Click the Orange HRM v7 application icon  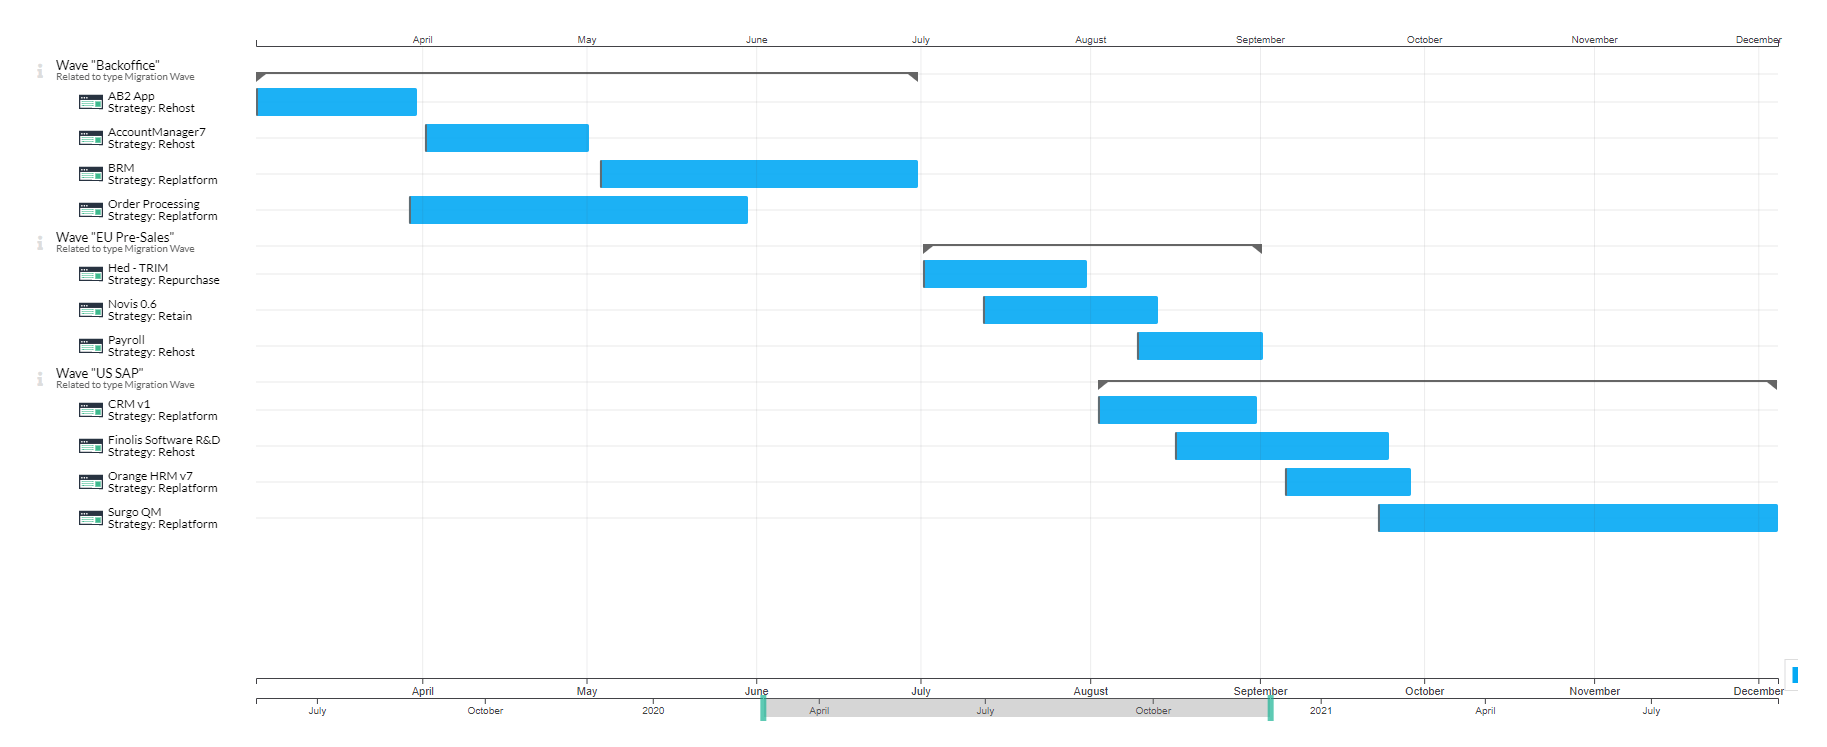coord(91,482)
